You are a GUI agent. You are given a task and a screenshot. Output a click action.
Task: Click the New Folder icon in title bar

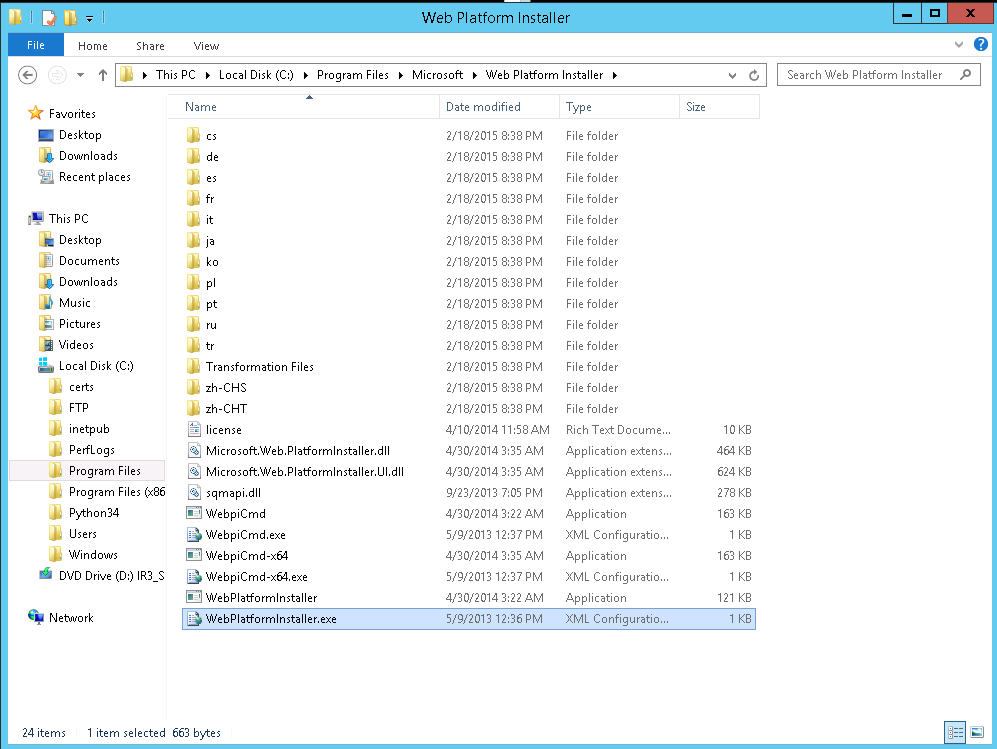point(69,17)
